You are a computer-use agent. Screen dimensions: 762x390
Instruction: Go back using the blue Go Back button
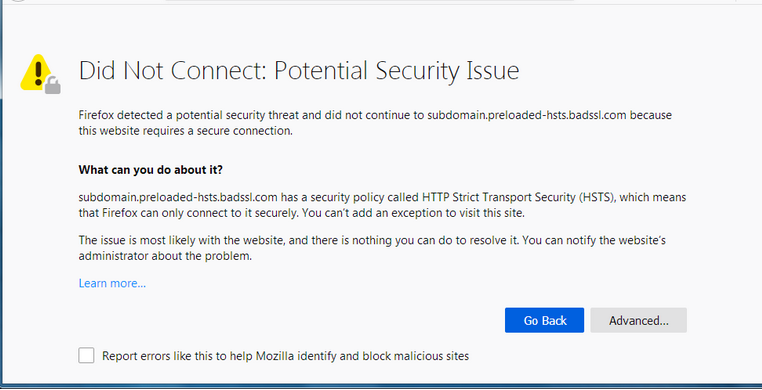tap(544, 321)
